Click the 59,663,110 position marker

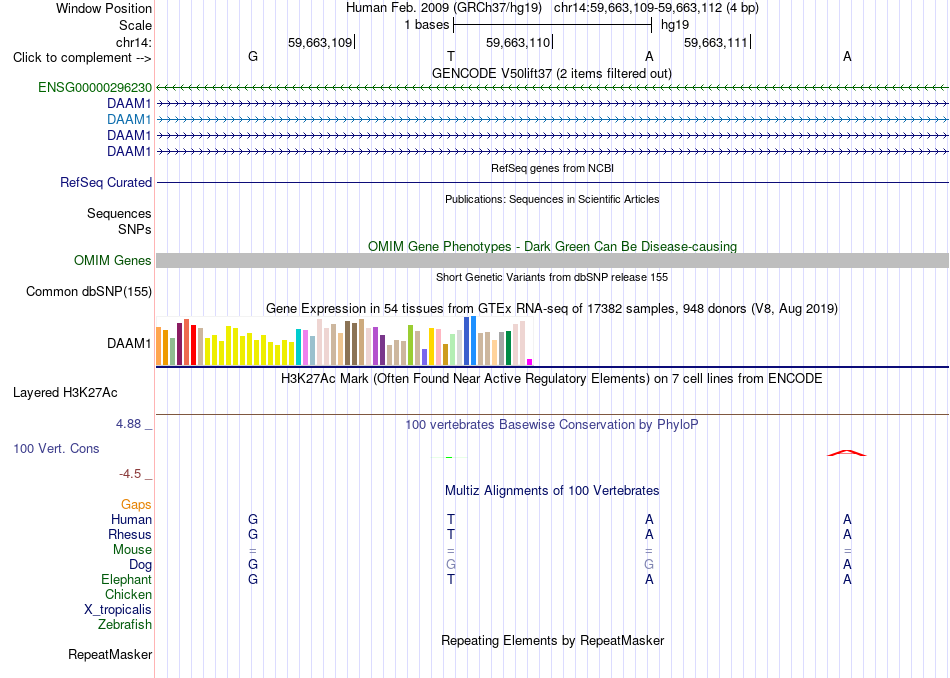[519, 42]
